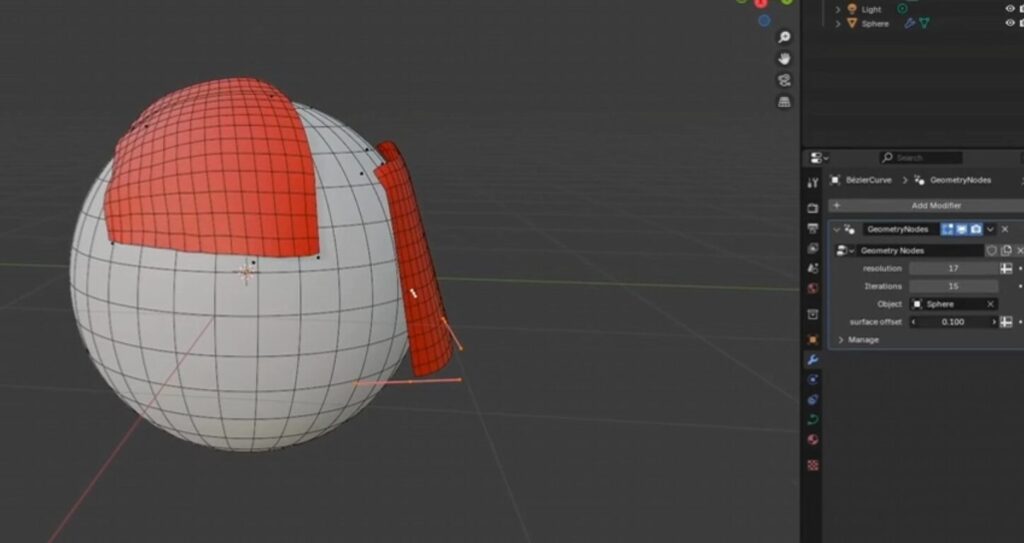Image resolution: width=1024 pixels, height=543 pixels.
Task: Click the green mesh data icon on Sphere row
Action: [x=924, y=24]
